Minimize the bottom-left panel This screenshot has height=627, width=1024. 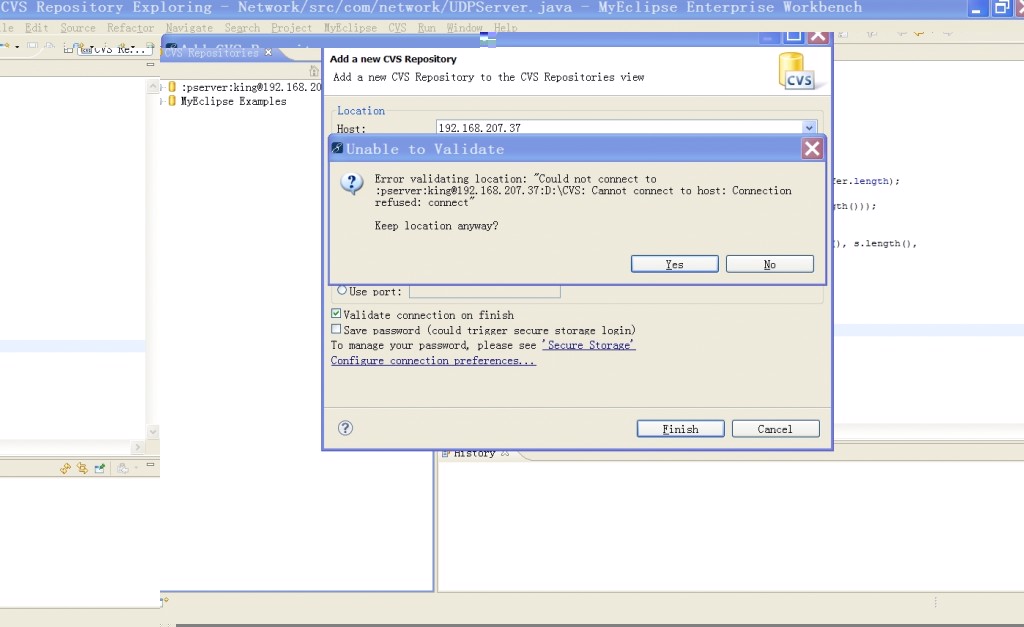click(150, 464)
